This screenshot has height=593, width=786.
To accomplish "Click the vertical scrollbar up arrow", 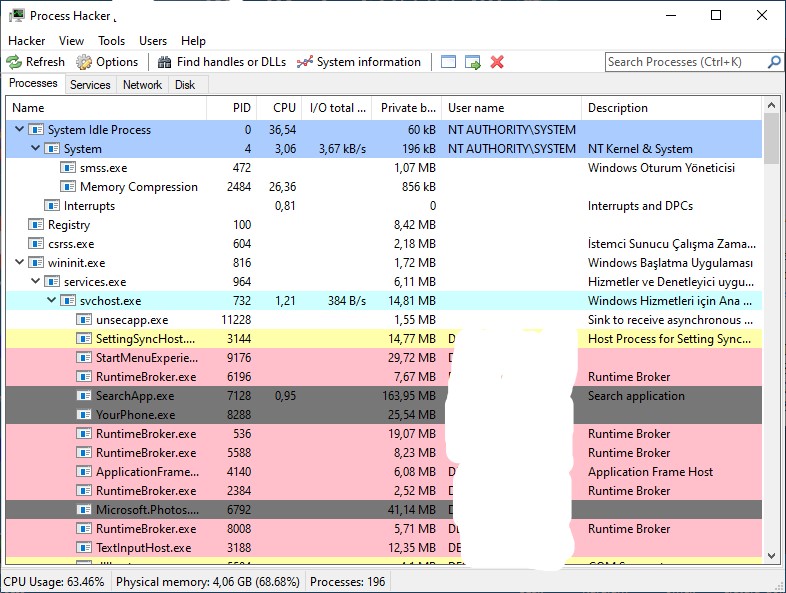I will pos(771,106).
